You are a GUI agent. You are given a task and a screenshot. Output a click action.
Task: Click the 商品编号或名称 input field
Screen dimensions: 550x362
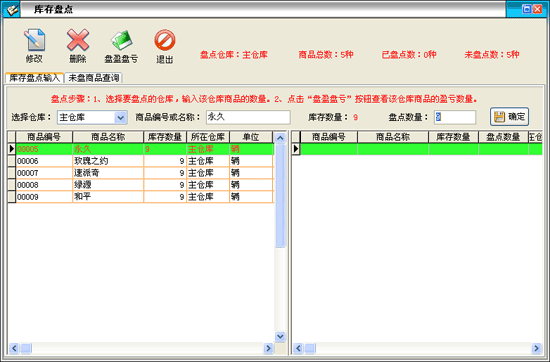248,117
